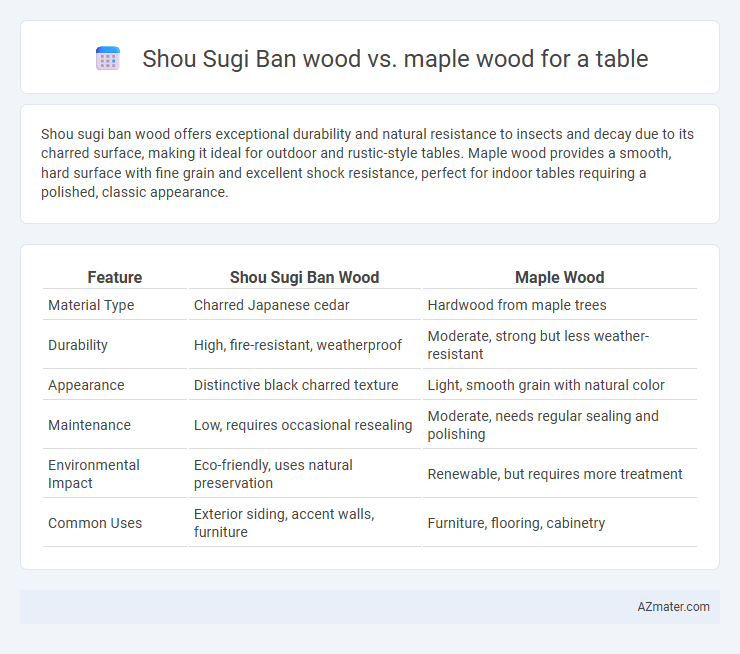Select the 'Feature' column header
This screenshot has height=654, width=740.
point(115,277)
